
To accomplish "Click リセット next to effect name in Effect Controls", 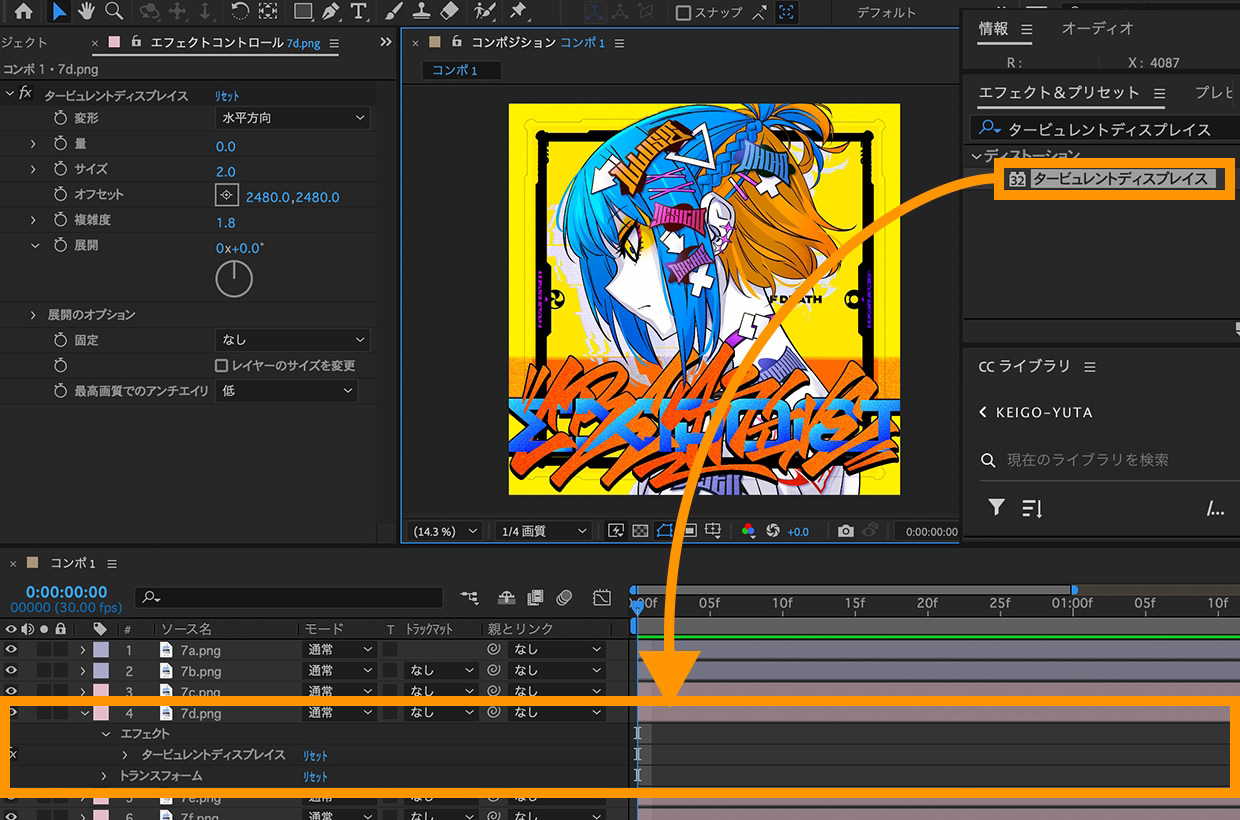I will (227, 96).
